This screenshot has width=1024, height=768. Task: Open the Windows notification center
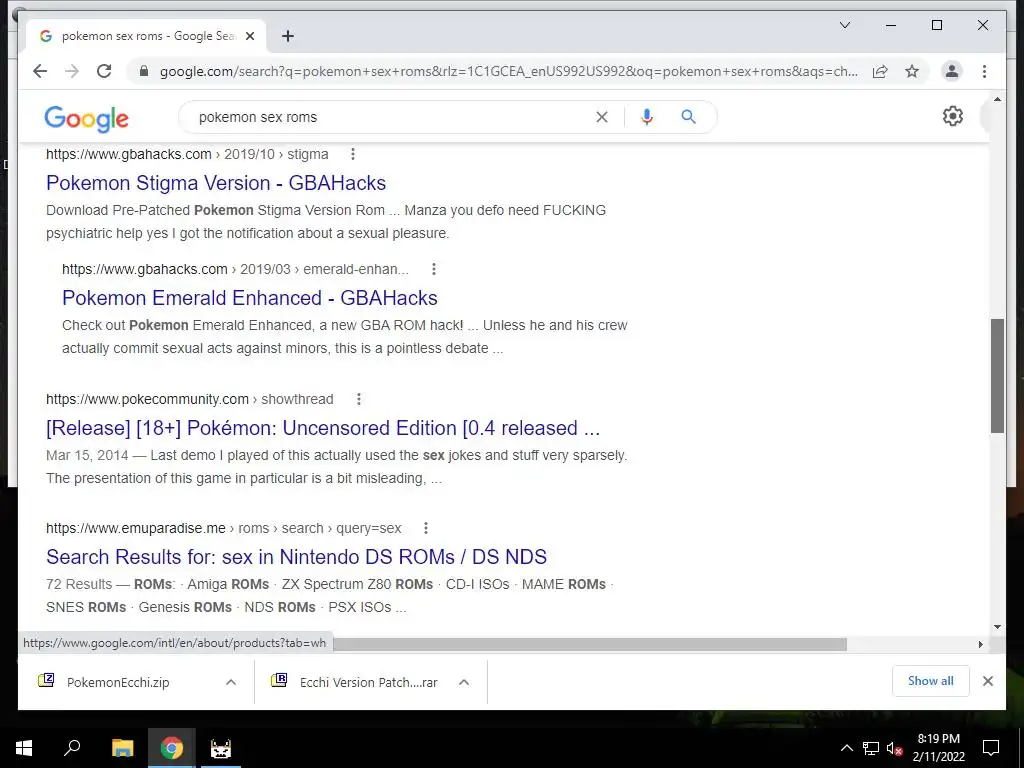[991, 748]
